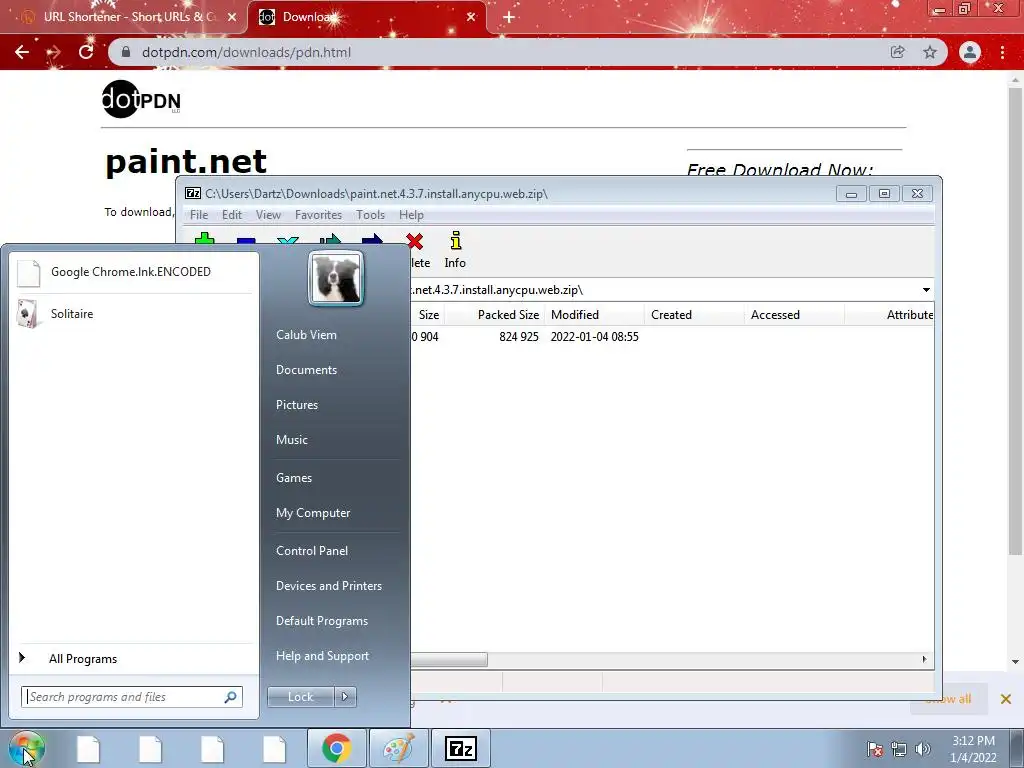Click the taskbar clock showing 3:12 PM

pyautogui.click(x=973, y=749)
